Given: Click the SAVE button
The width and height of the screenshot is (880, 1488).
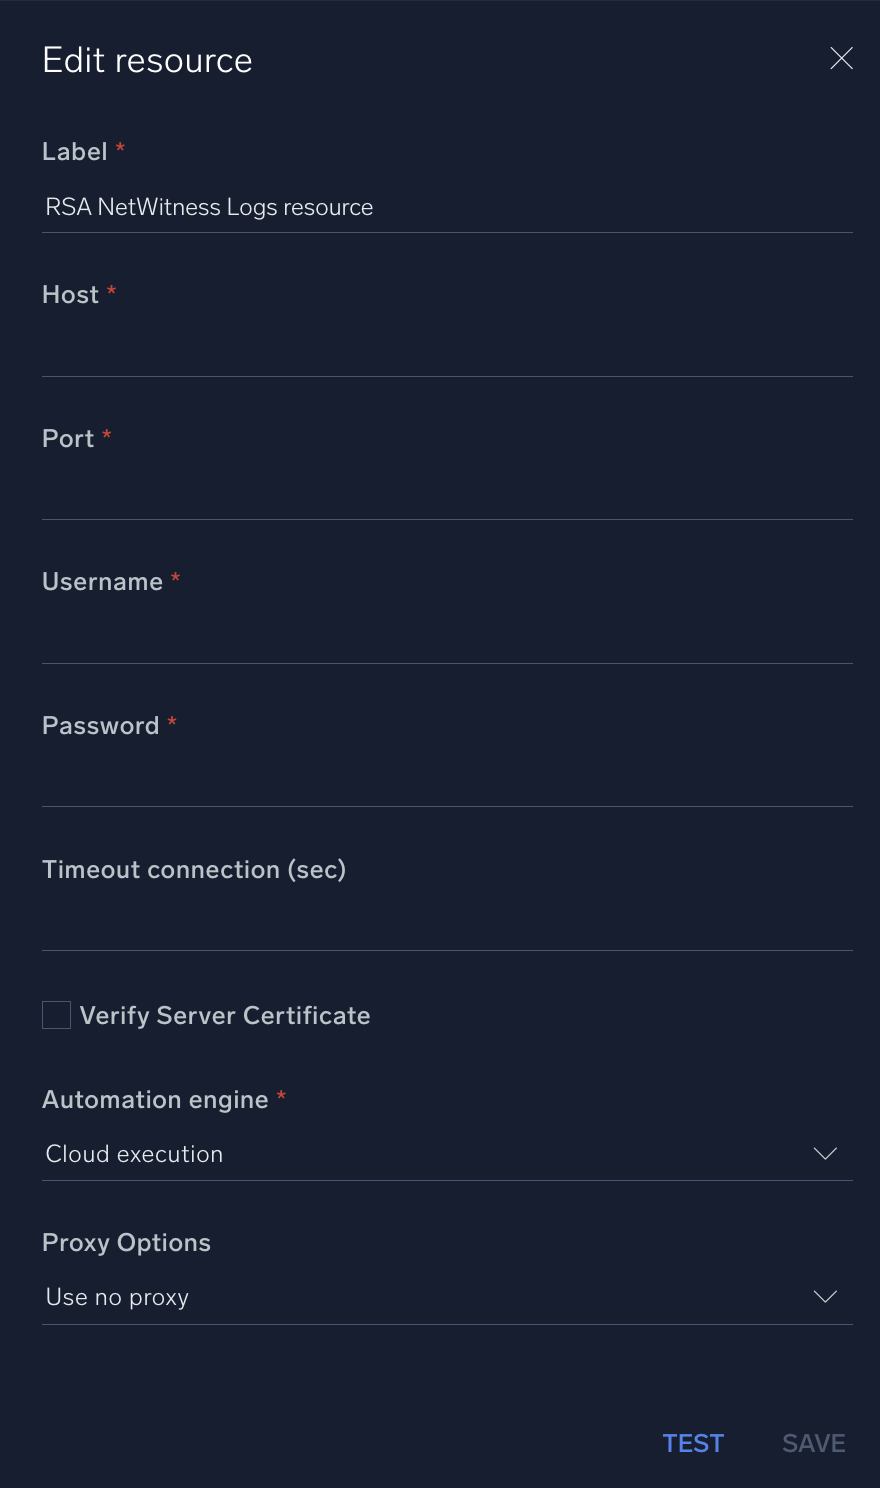Looking at the screenshot, I should 813,1443.
